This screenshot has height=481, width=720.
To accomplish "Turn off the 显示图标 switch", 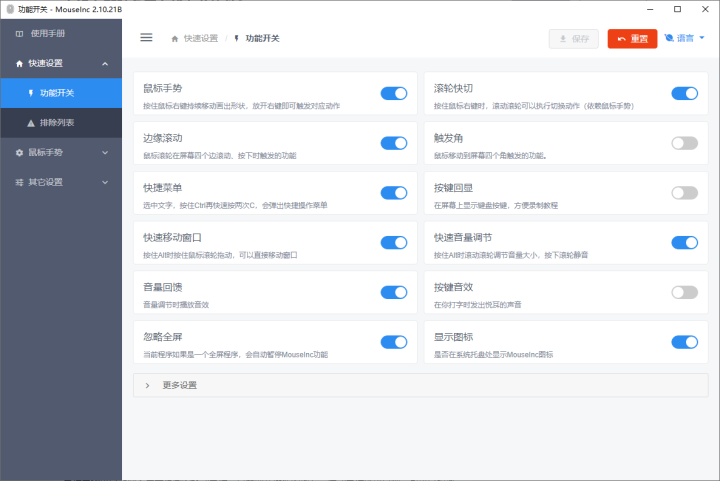I will pyautogui.click(x=684, y=342).
